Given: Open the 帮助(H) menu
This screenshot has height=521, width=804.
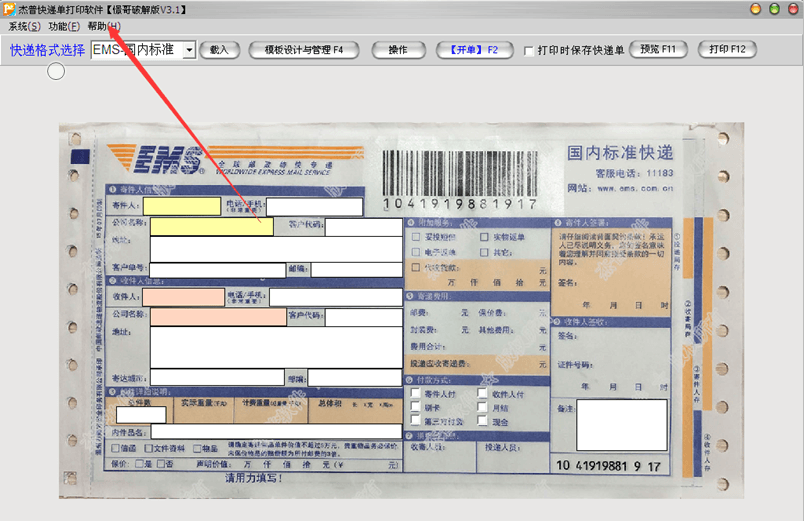Looking at the screenshot, I should coord(104,26).
